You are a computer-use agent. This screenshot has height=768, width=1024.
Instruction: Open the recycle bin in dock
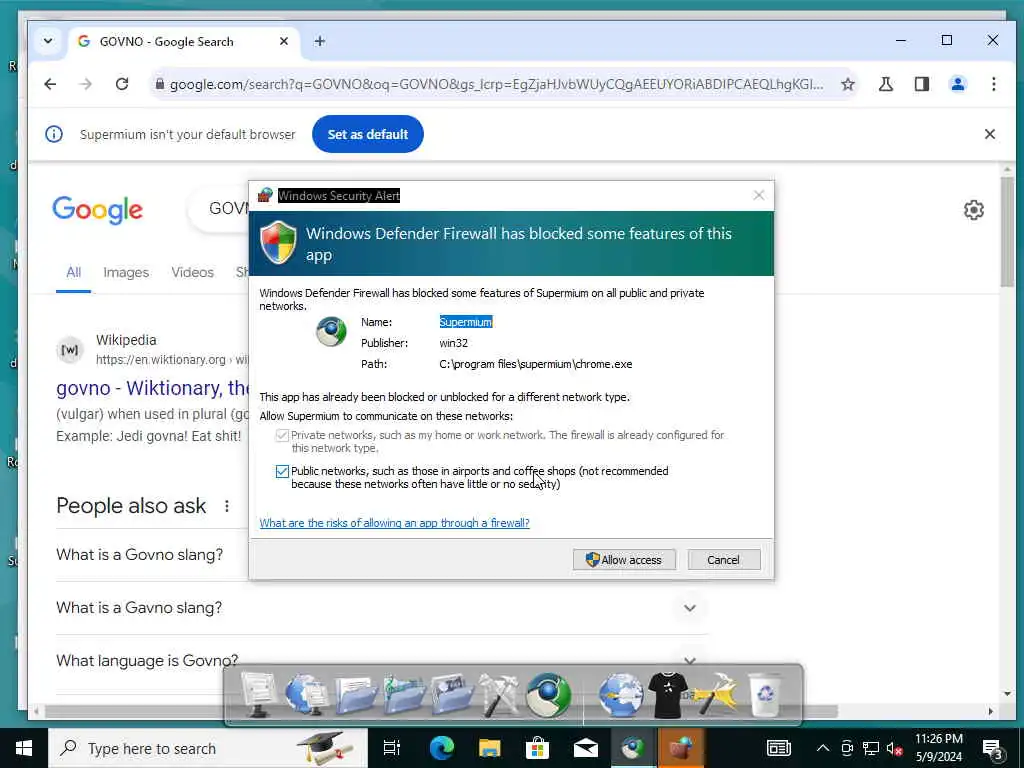[x=765, y=695]
